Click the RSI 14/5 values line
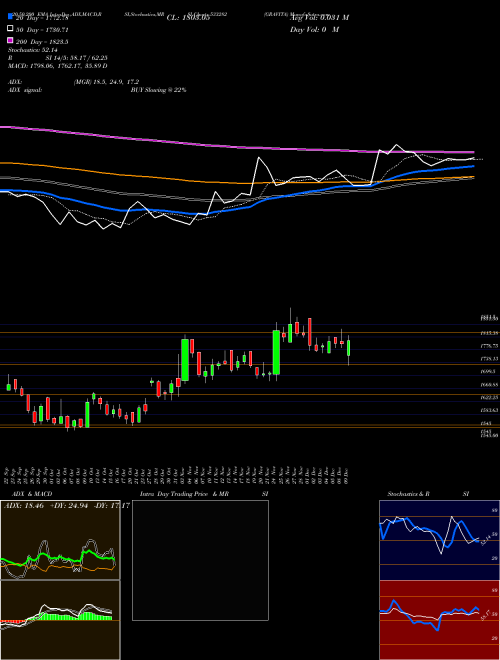This screenshot has width=500, height=660. pyautogui.click(x=58, y=58)
